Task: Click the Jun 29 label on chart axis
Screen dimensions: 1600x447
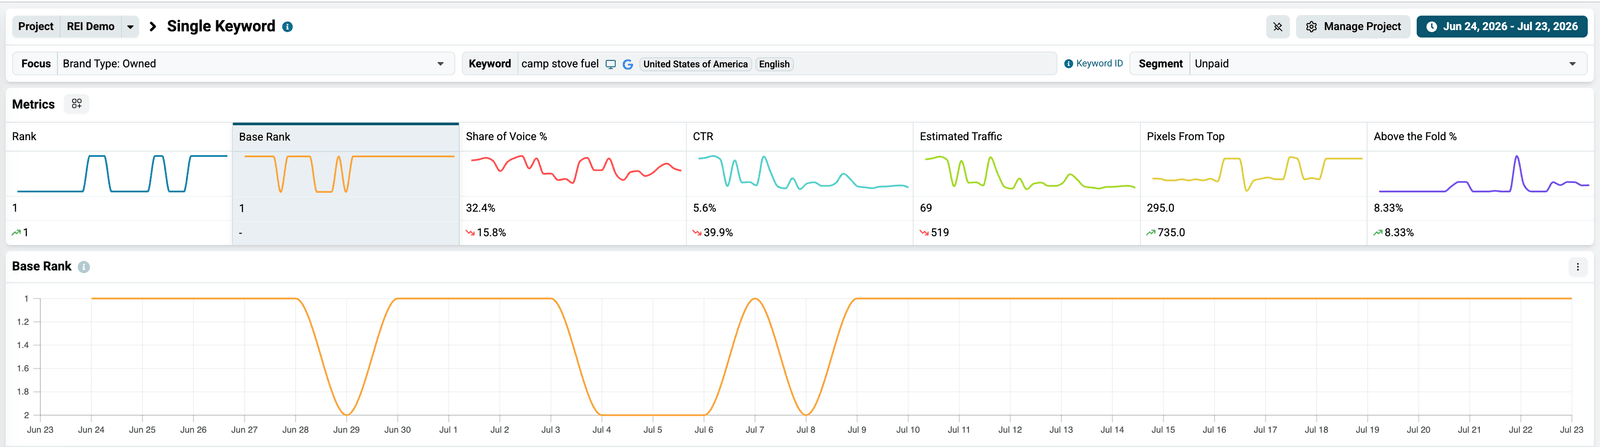Action: coord(347,430)
